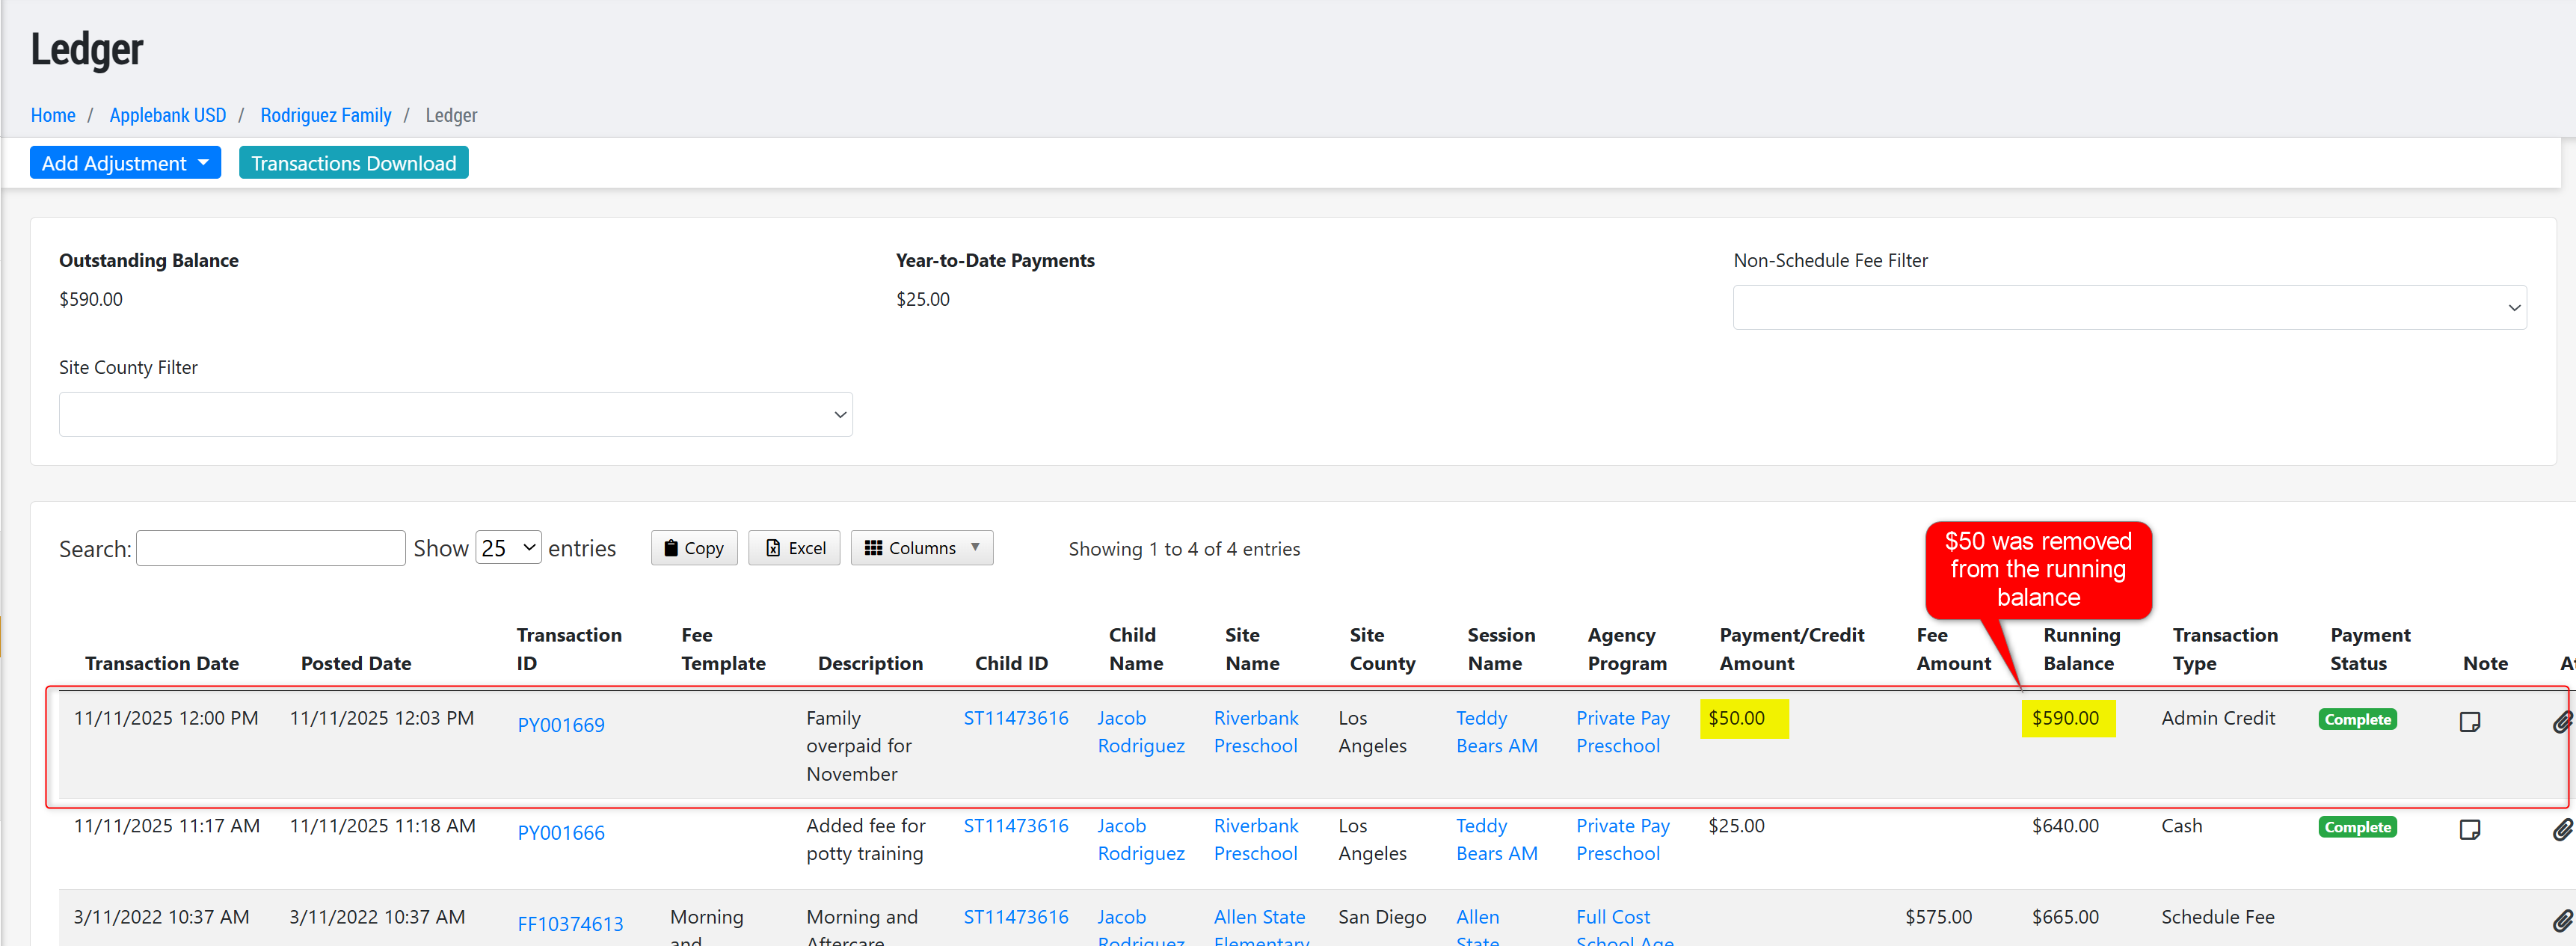Sort by Running Balance column header

click(2080, 649)
